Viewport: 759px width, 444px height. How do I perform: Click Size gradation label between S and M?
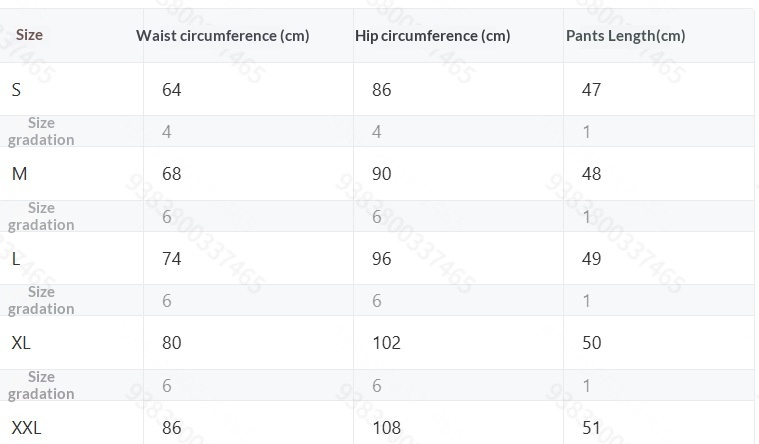coord(41,131)
